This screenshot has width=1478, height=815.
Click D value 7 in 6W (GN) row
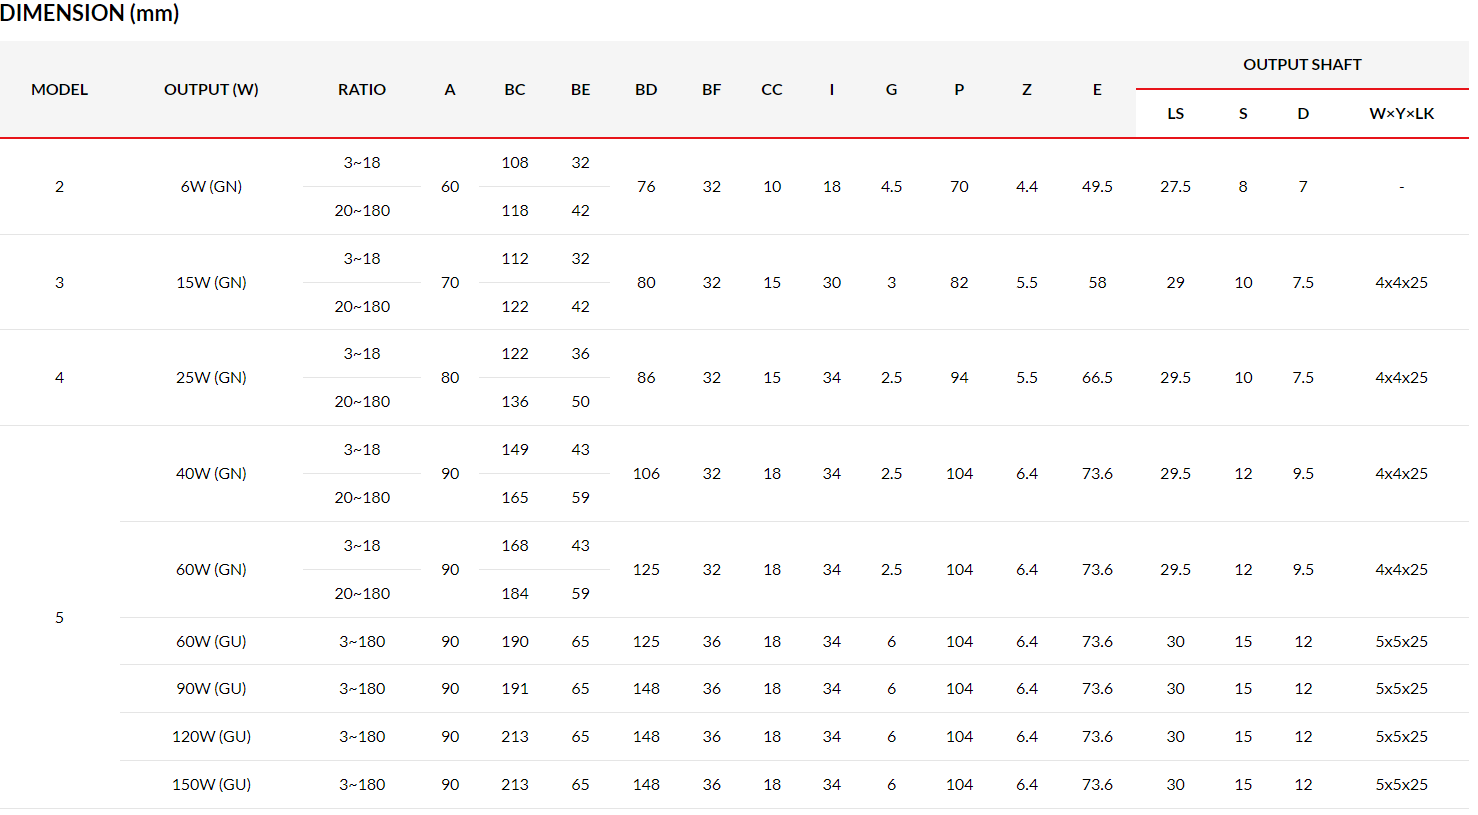point(1303,186)
